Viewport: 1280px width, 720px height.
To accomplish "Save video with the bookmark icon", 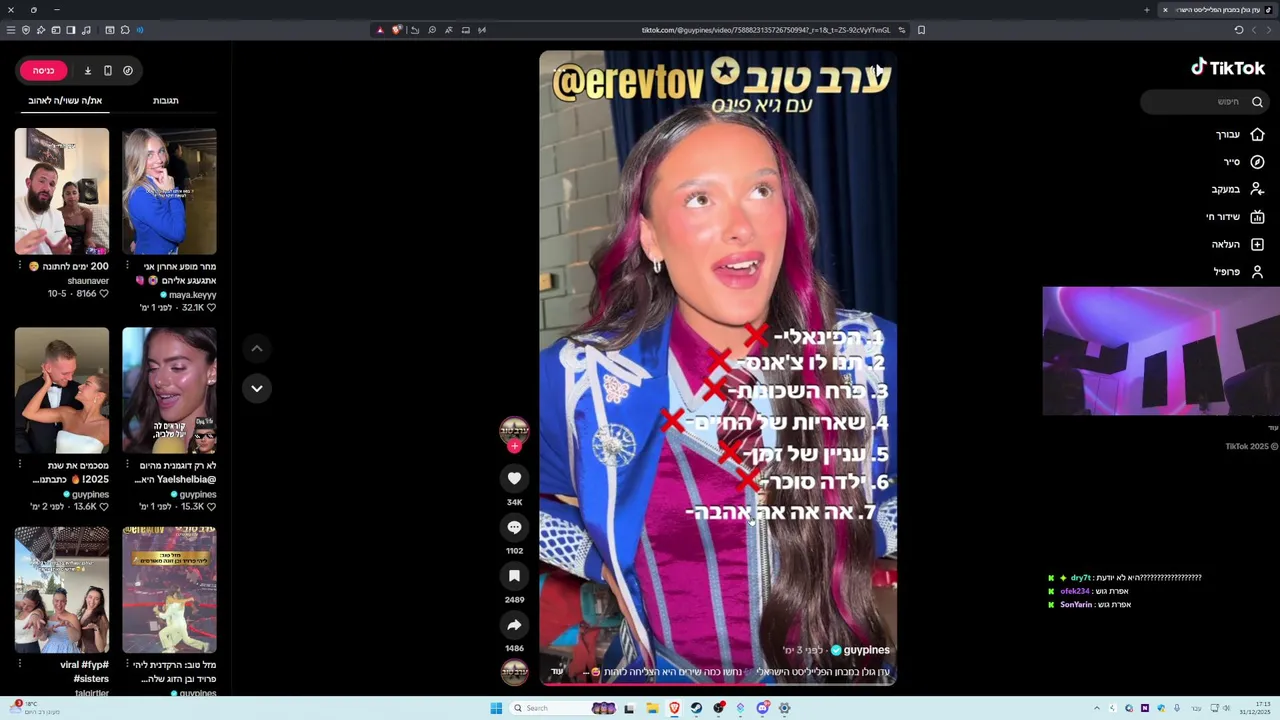I will 514,576.
